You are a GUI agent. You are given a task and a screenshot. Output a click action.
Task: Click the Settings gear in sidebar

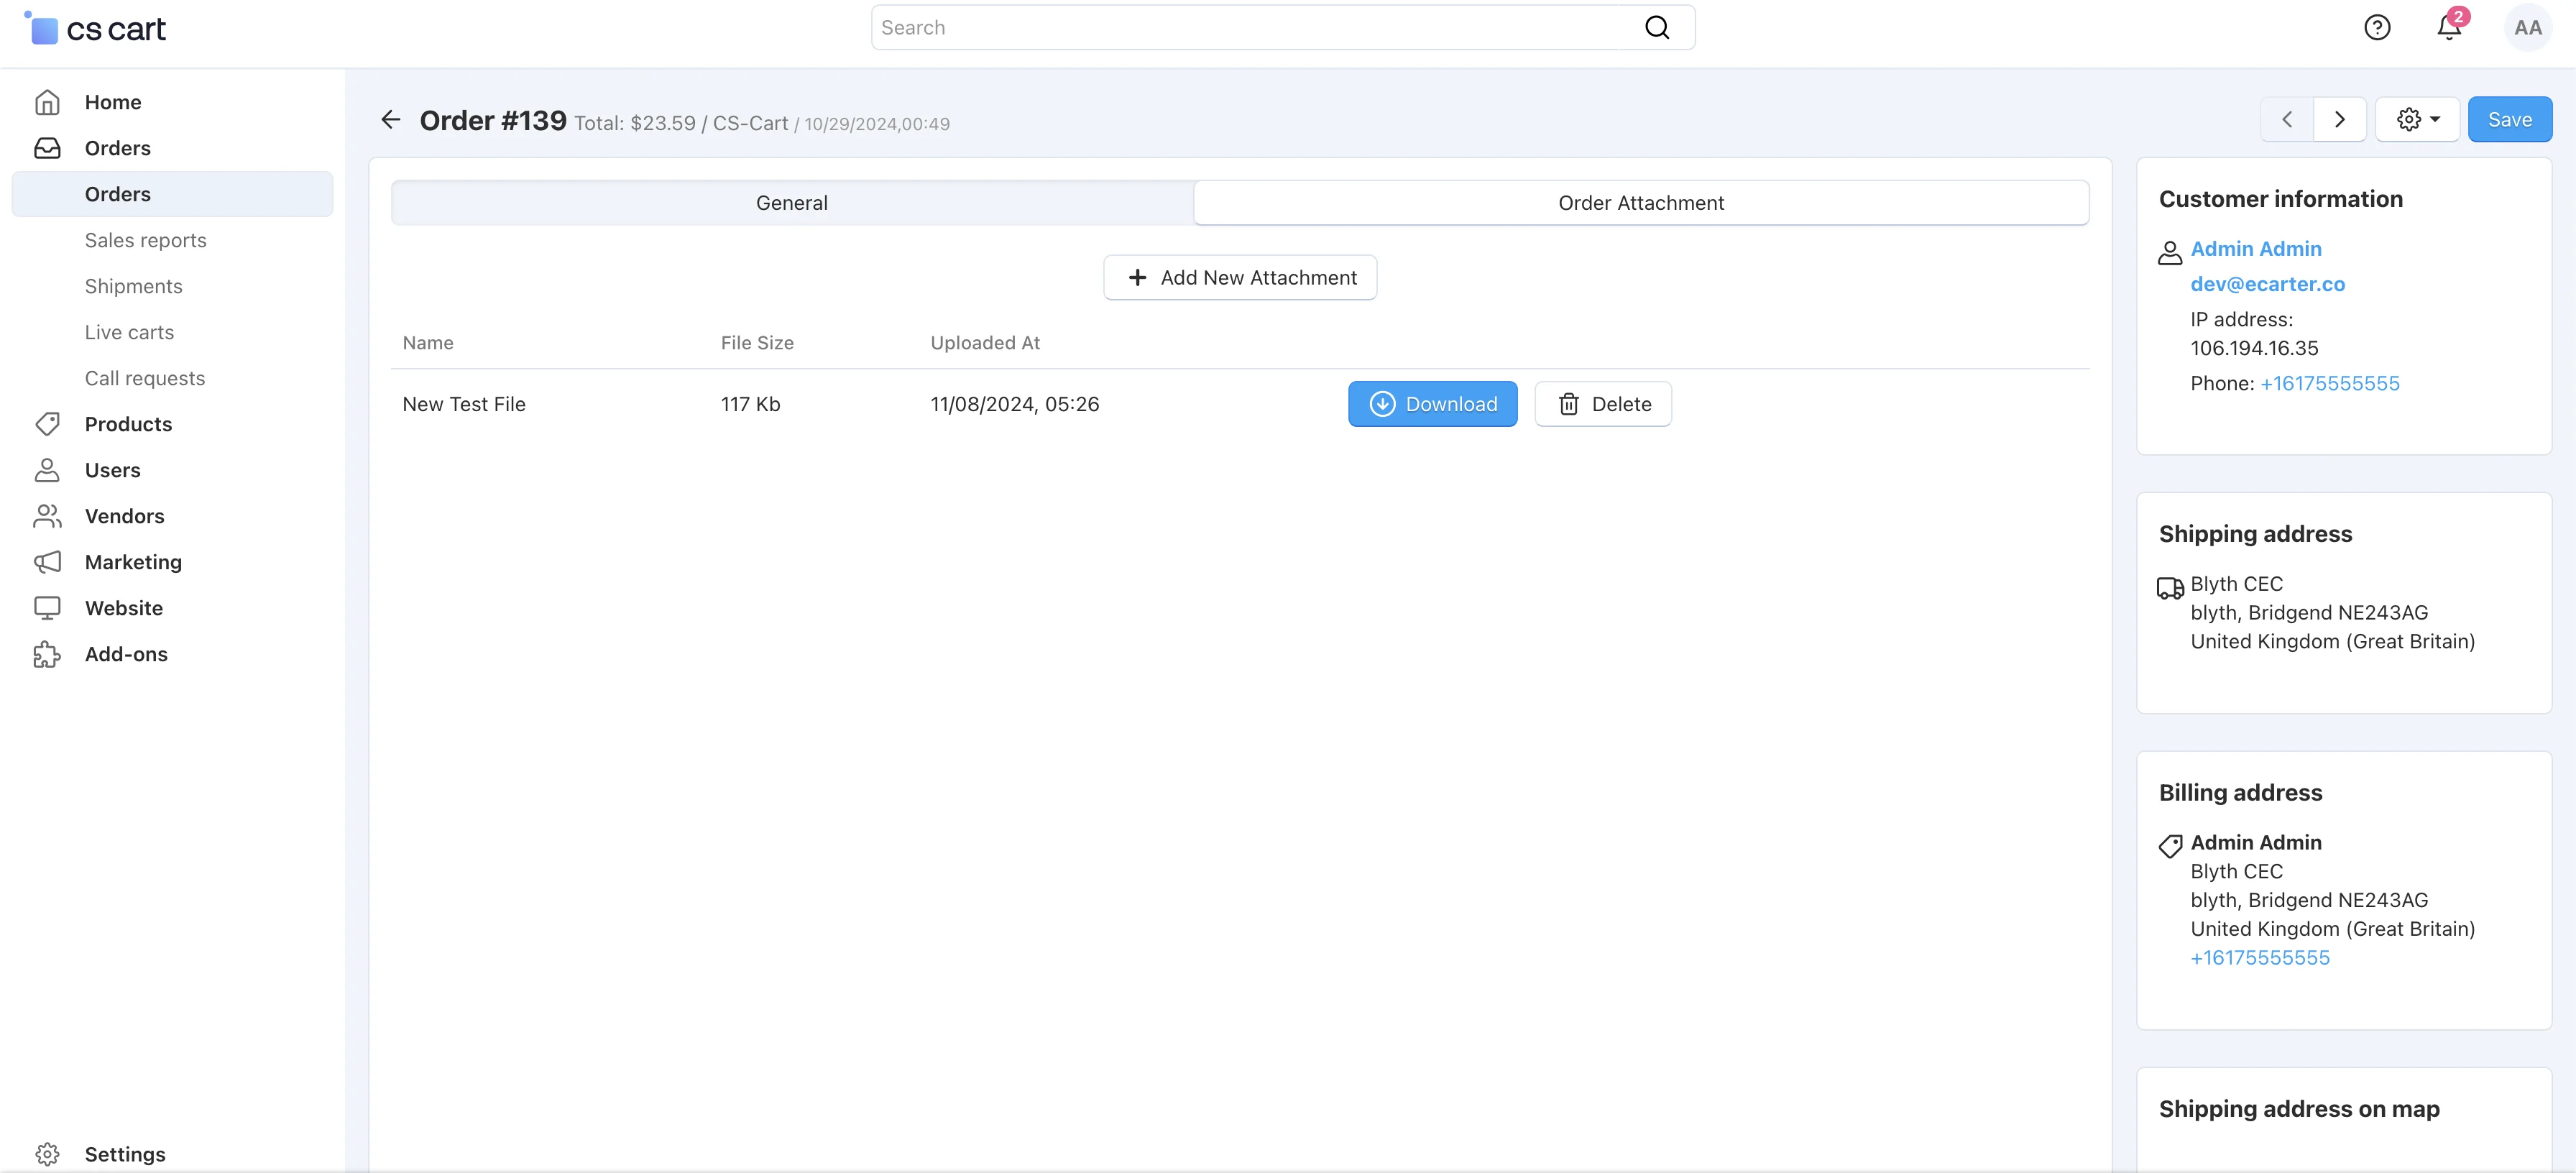tap(47, 1154)
